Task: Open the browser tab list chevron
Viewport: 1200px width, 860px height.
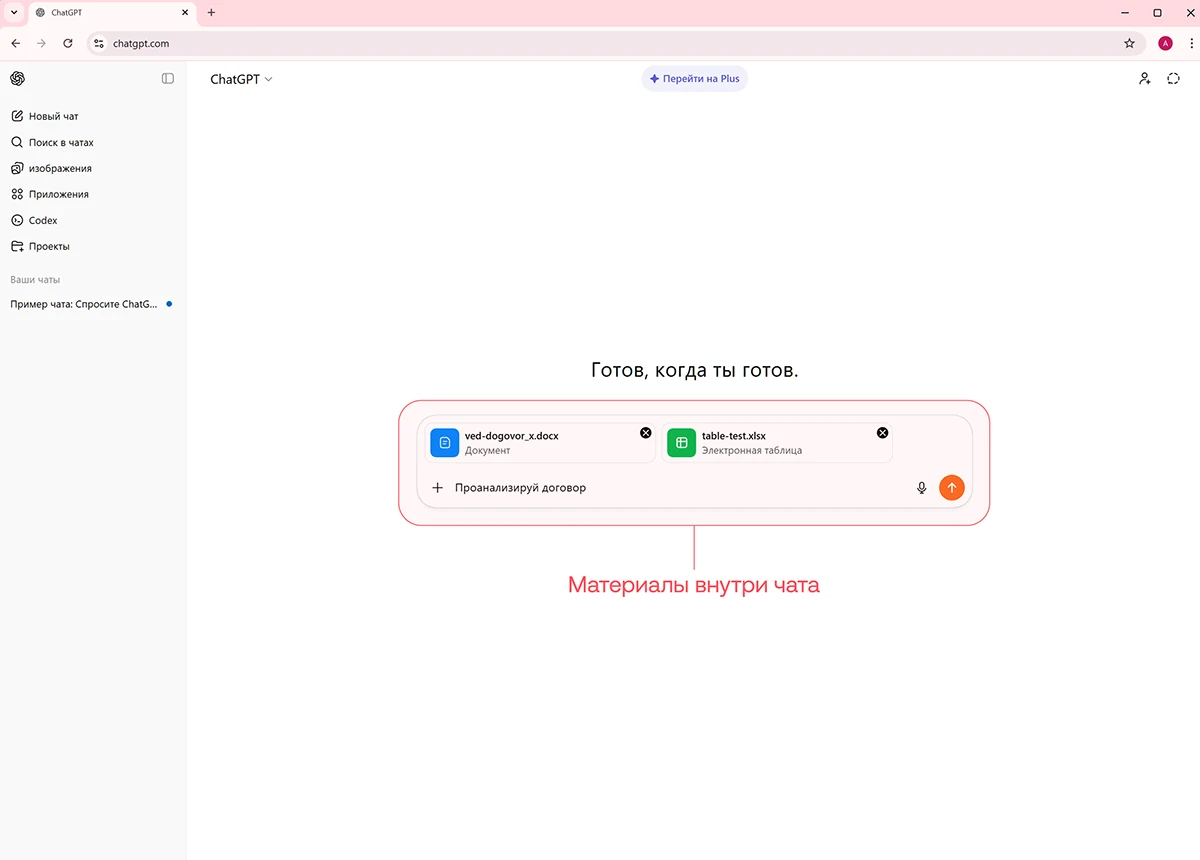Action: click(x=14, y=13)
